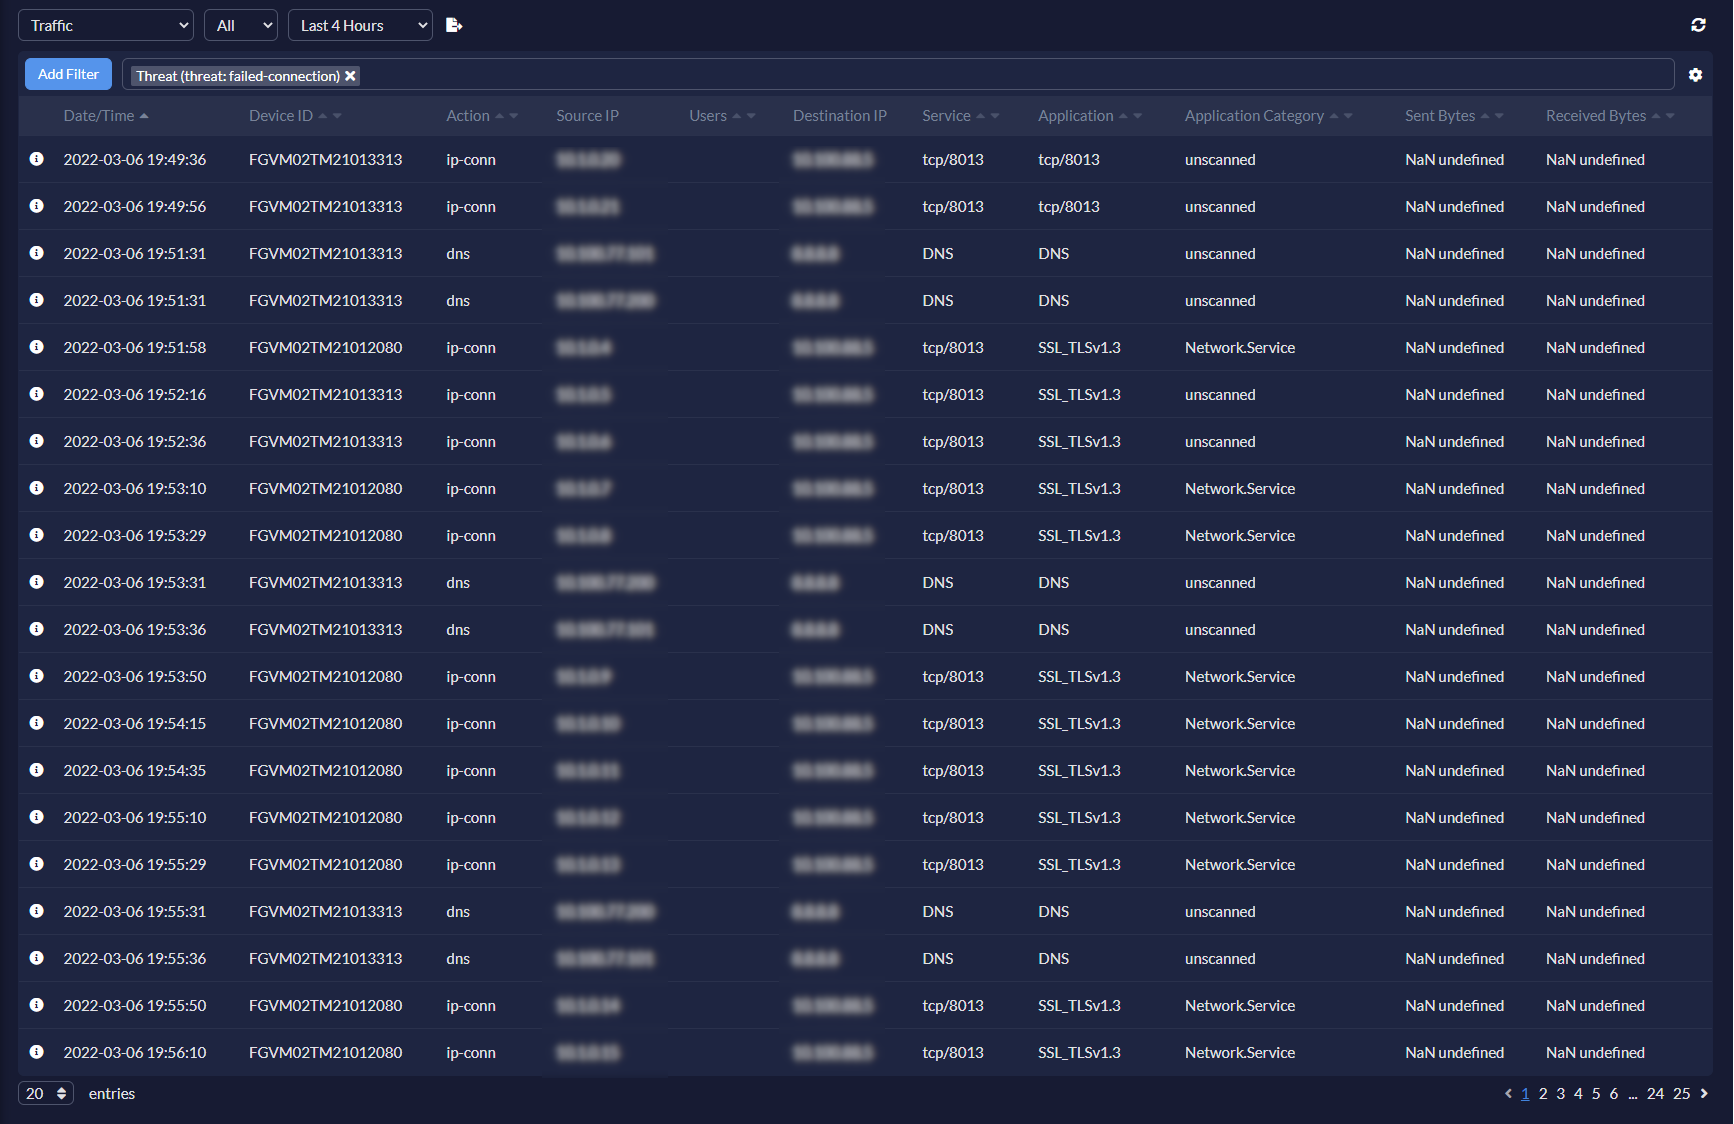Open details for the last 19:56:10 entry
The height and width of the screenshot is (1124, 1734).
coord(37,1052)
